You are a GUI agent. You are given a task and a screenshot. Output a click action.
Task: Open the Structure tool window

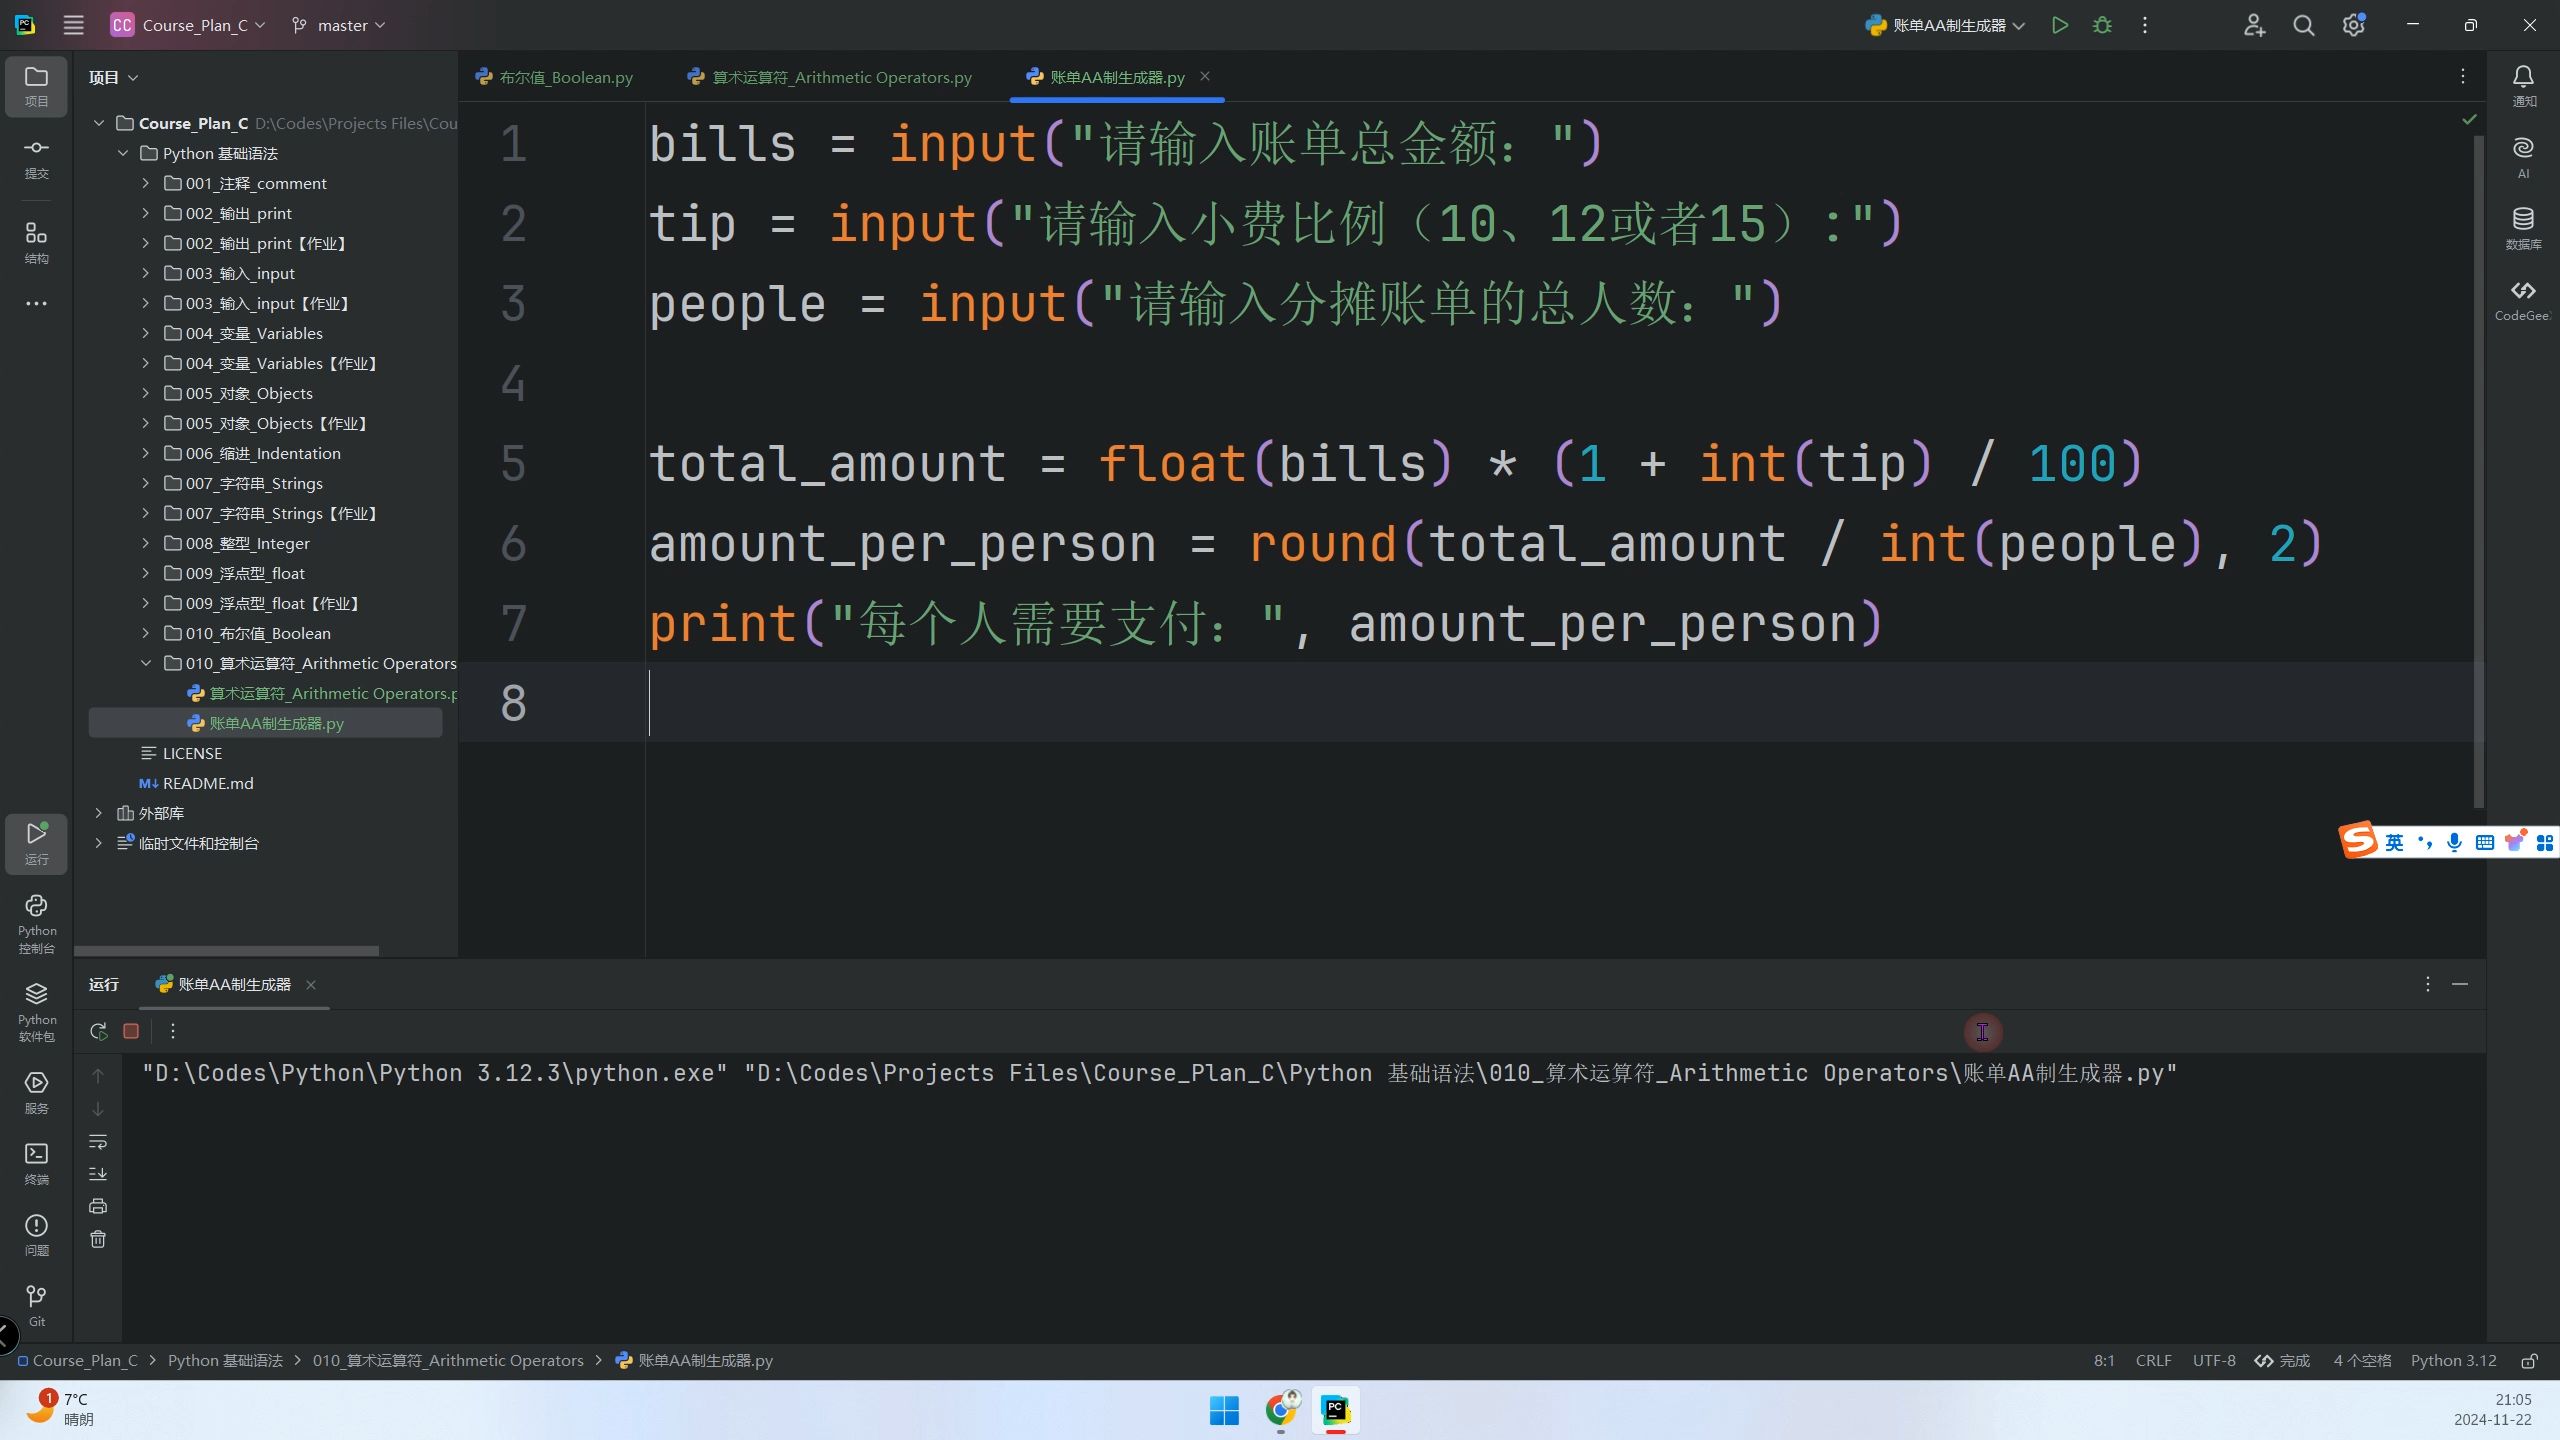pyautogui.click(x=36, y=243)
